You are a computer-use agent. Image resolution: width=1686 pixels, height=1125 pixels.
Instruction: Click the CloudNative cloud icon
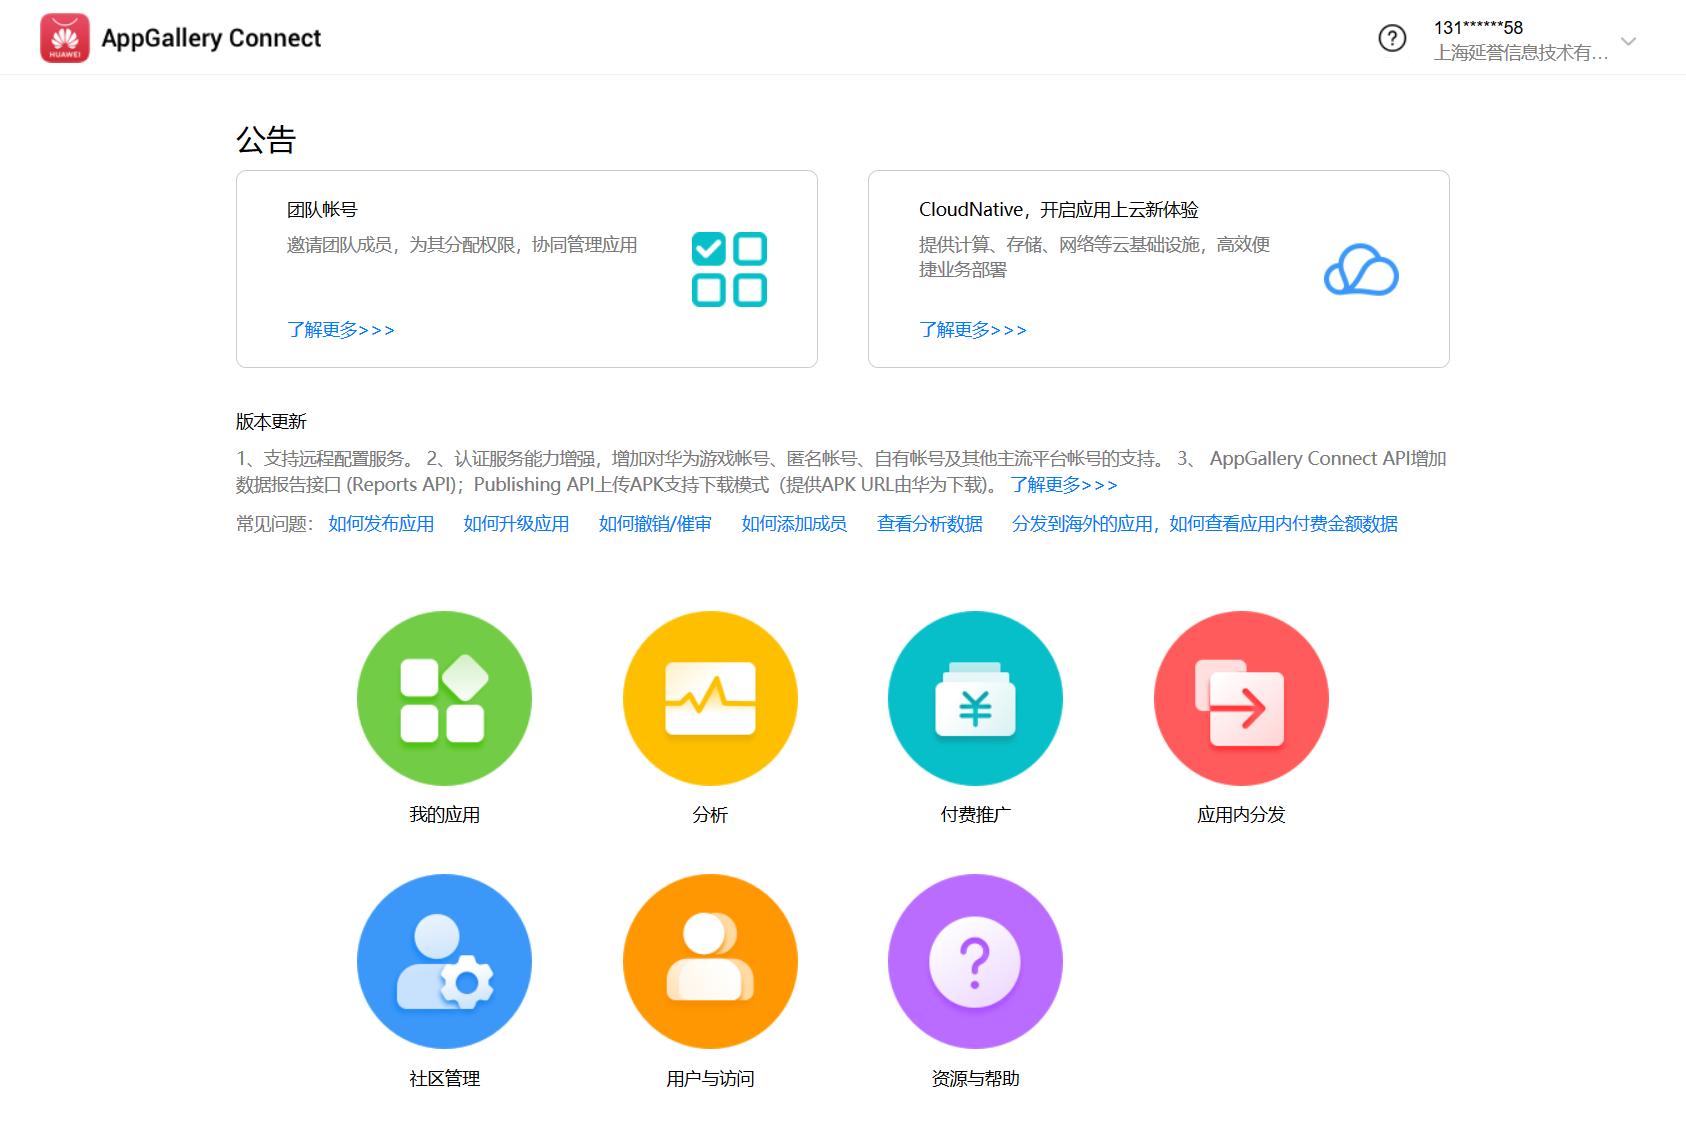1361,270
